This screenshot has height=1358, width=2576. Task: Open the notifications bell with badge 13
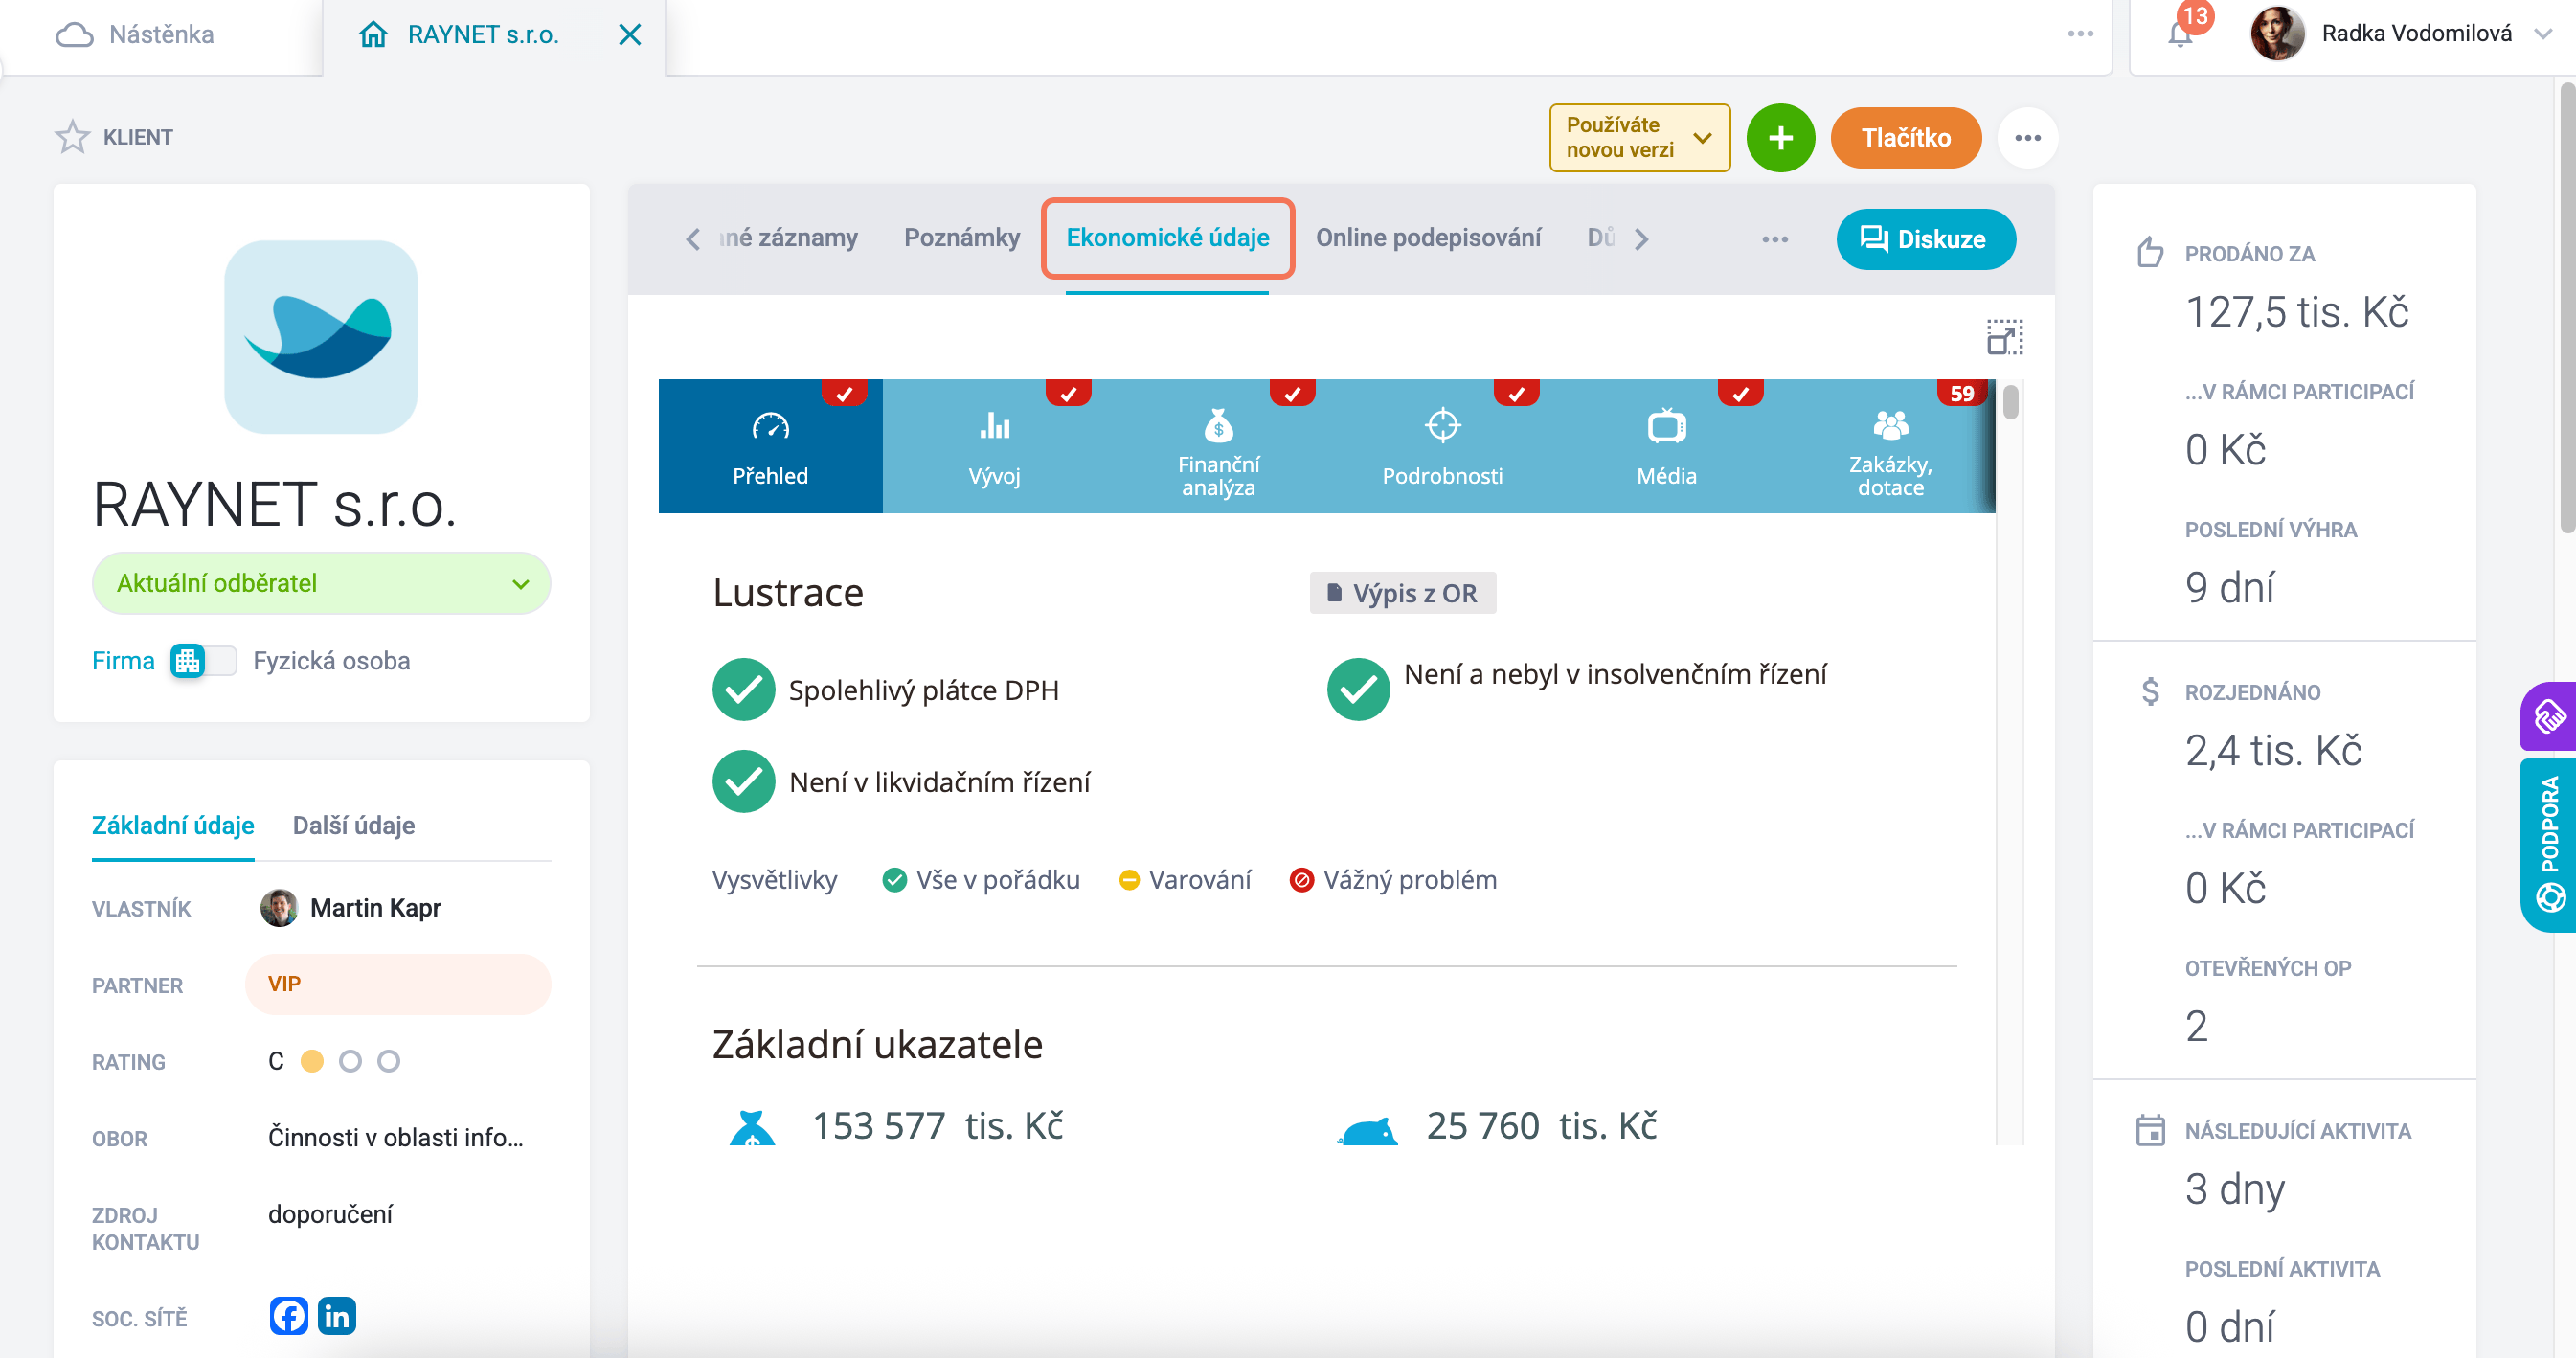(x=2181, y=34)
